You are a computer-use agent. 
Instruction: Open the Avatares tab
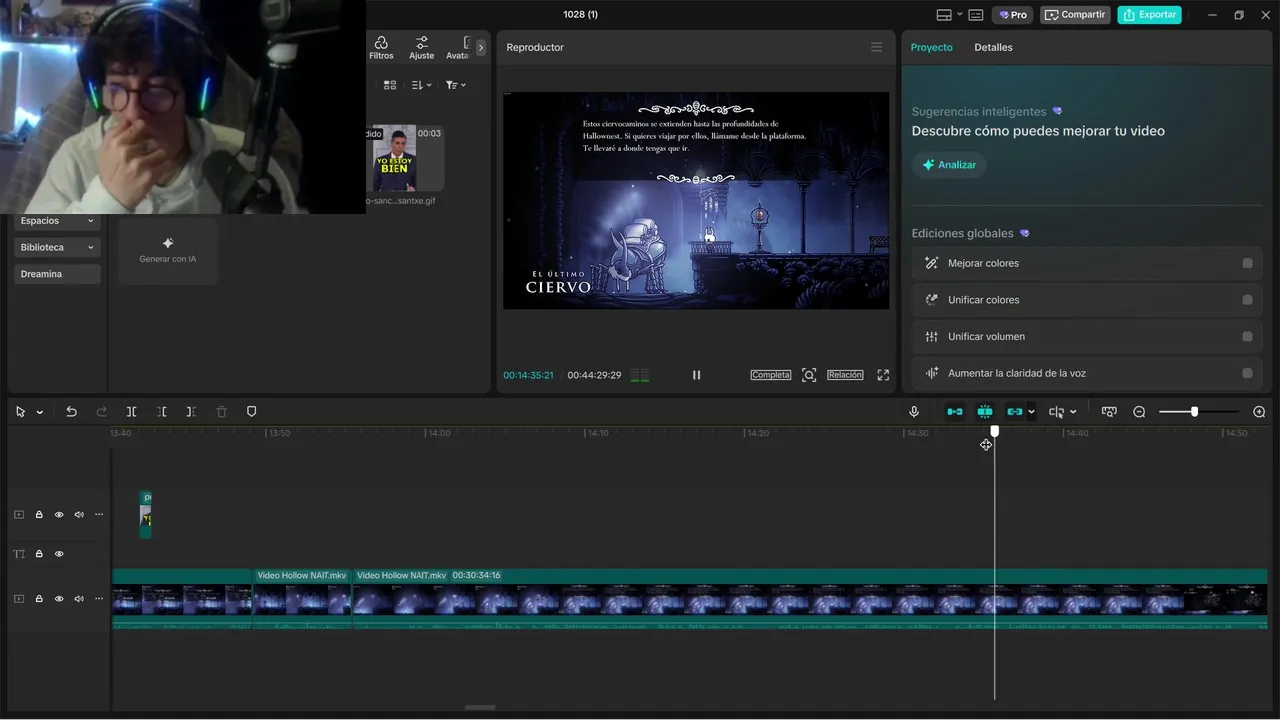[459, 47]
